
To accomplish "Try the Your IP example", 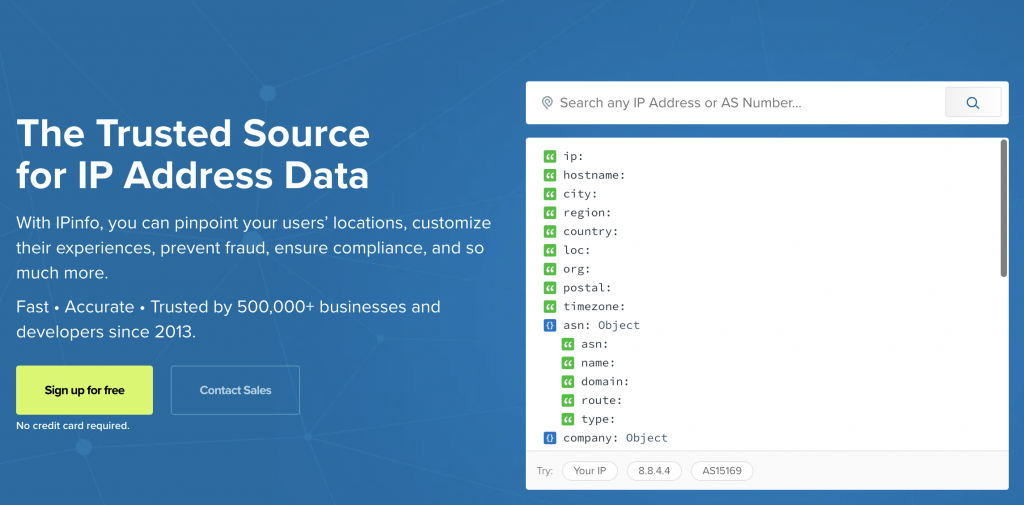I will click(590, 470).
